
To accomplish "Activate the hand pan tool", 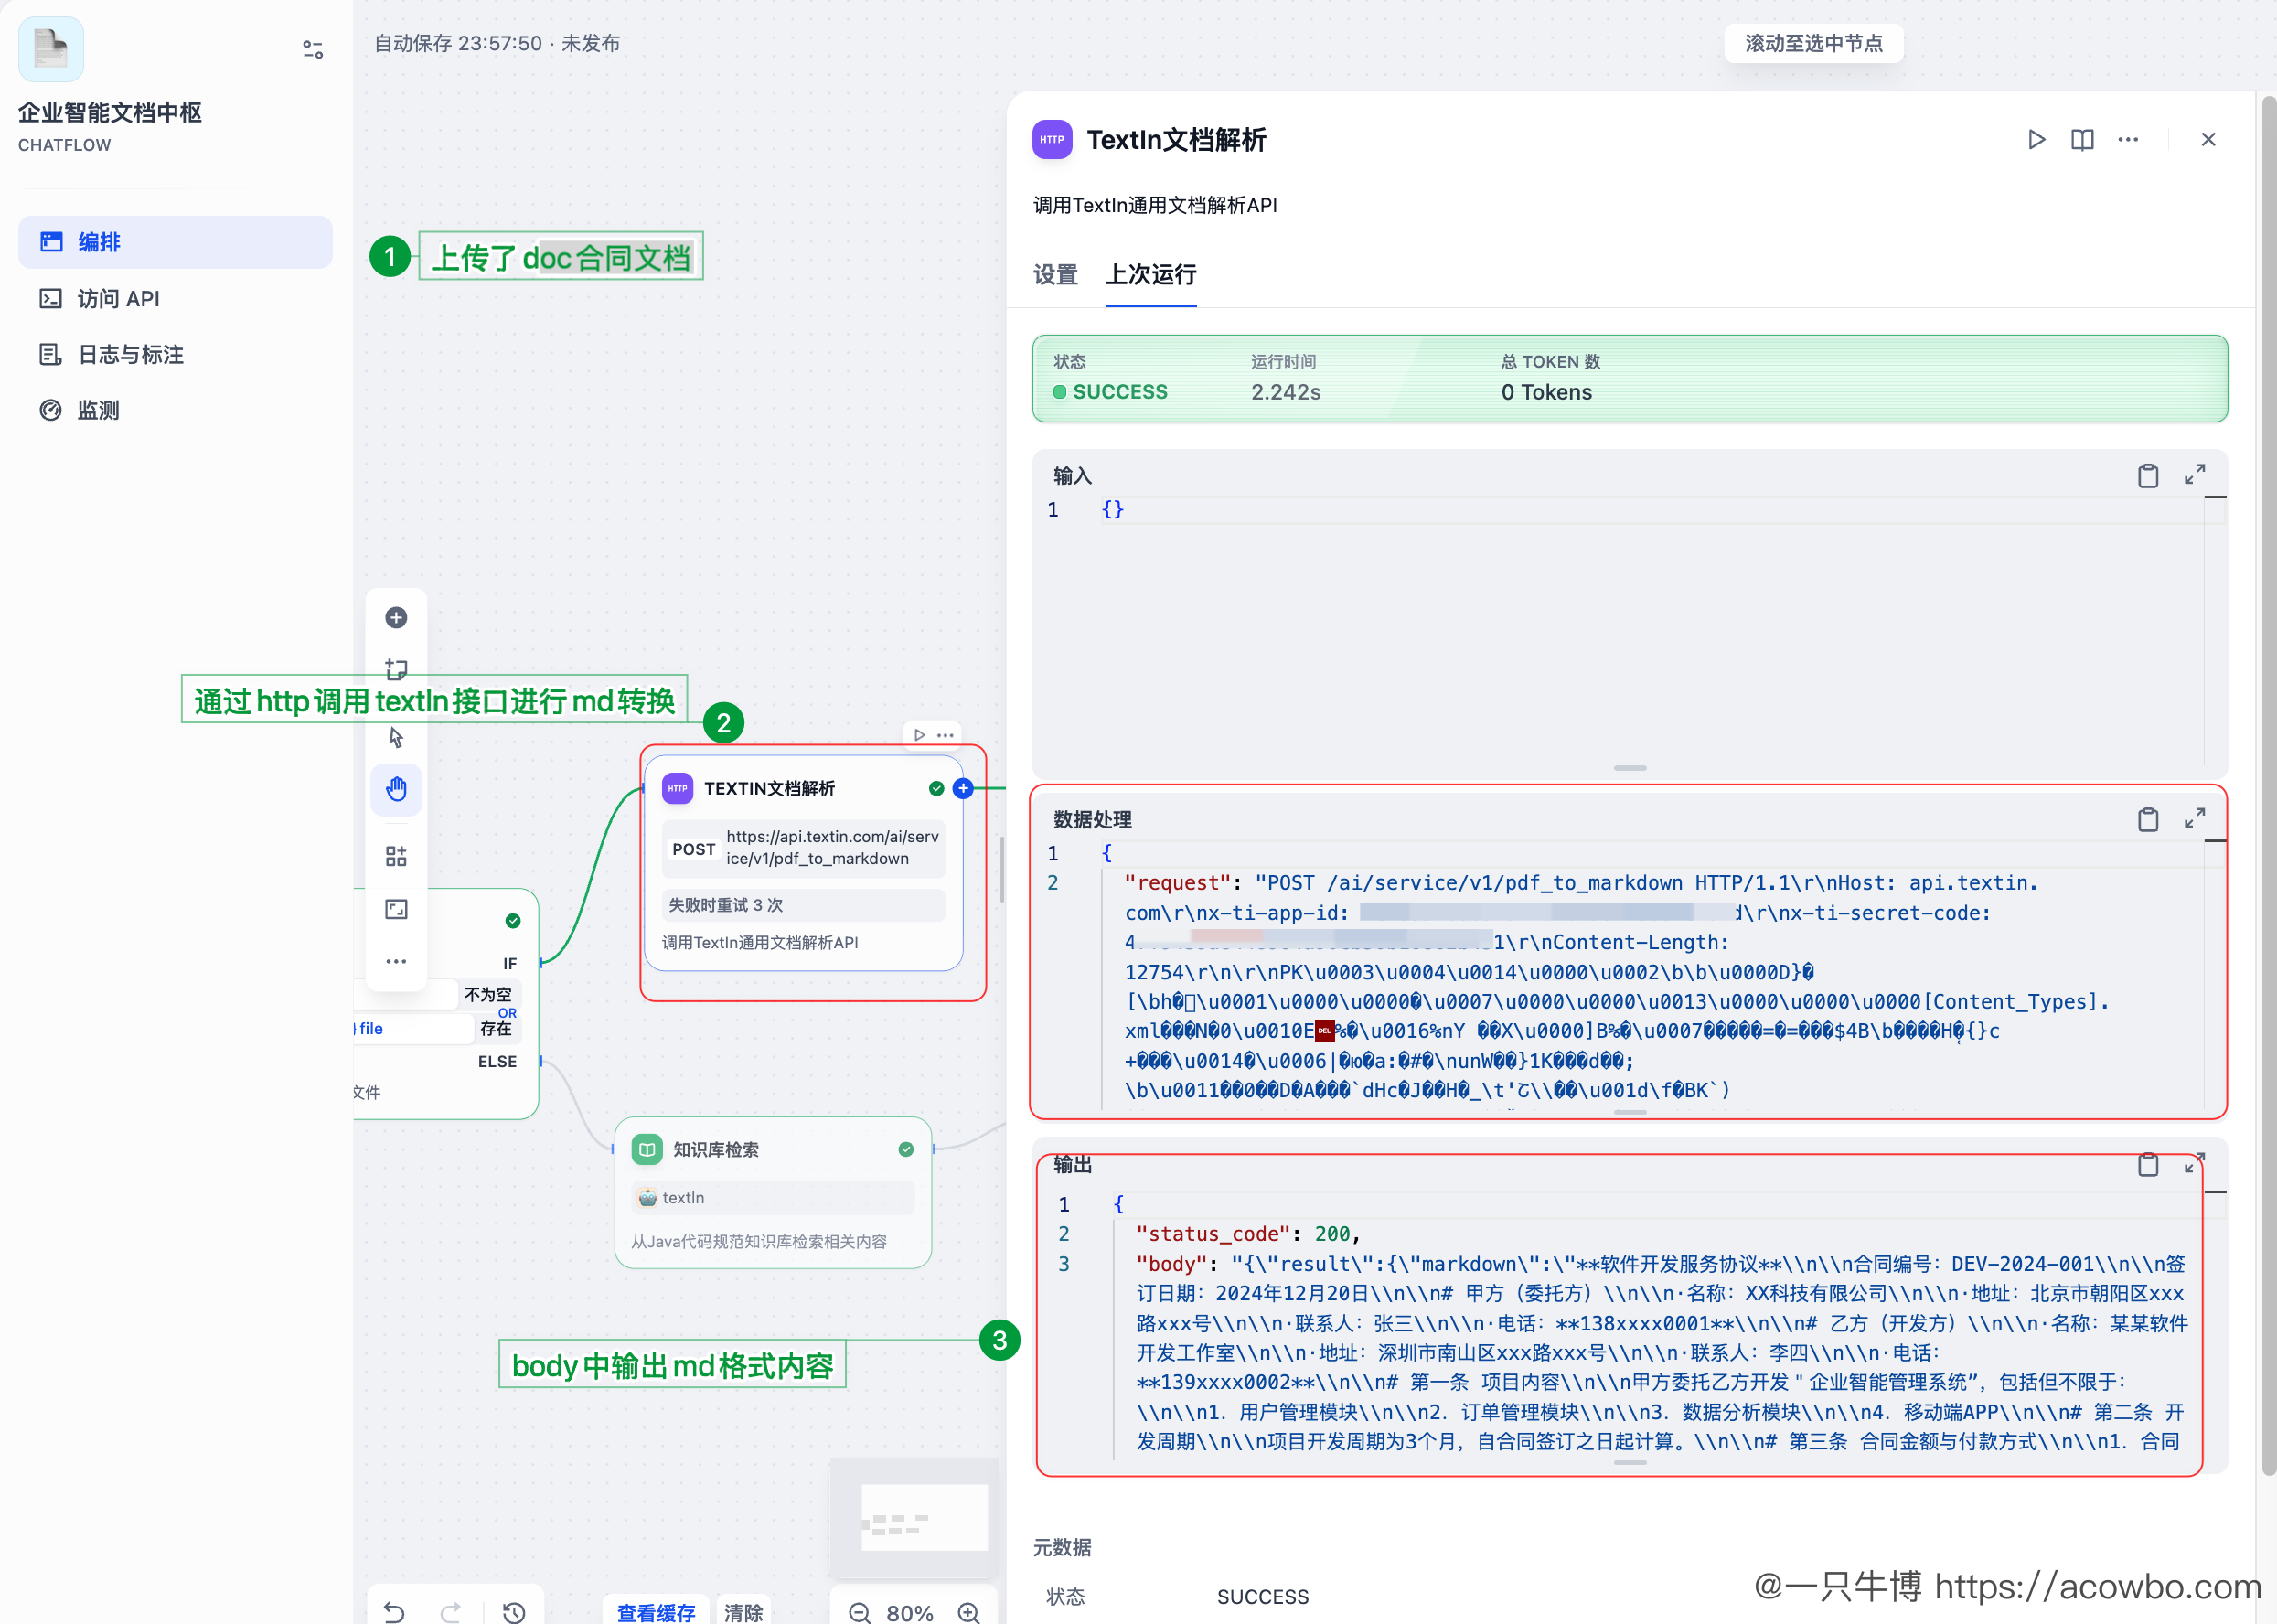I will pos(396,789).
